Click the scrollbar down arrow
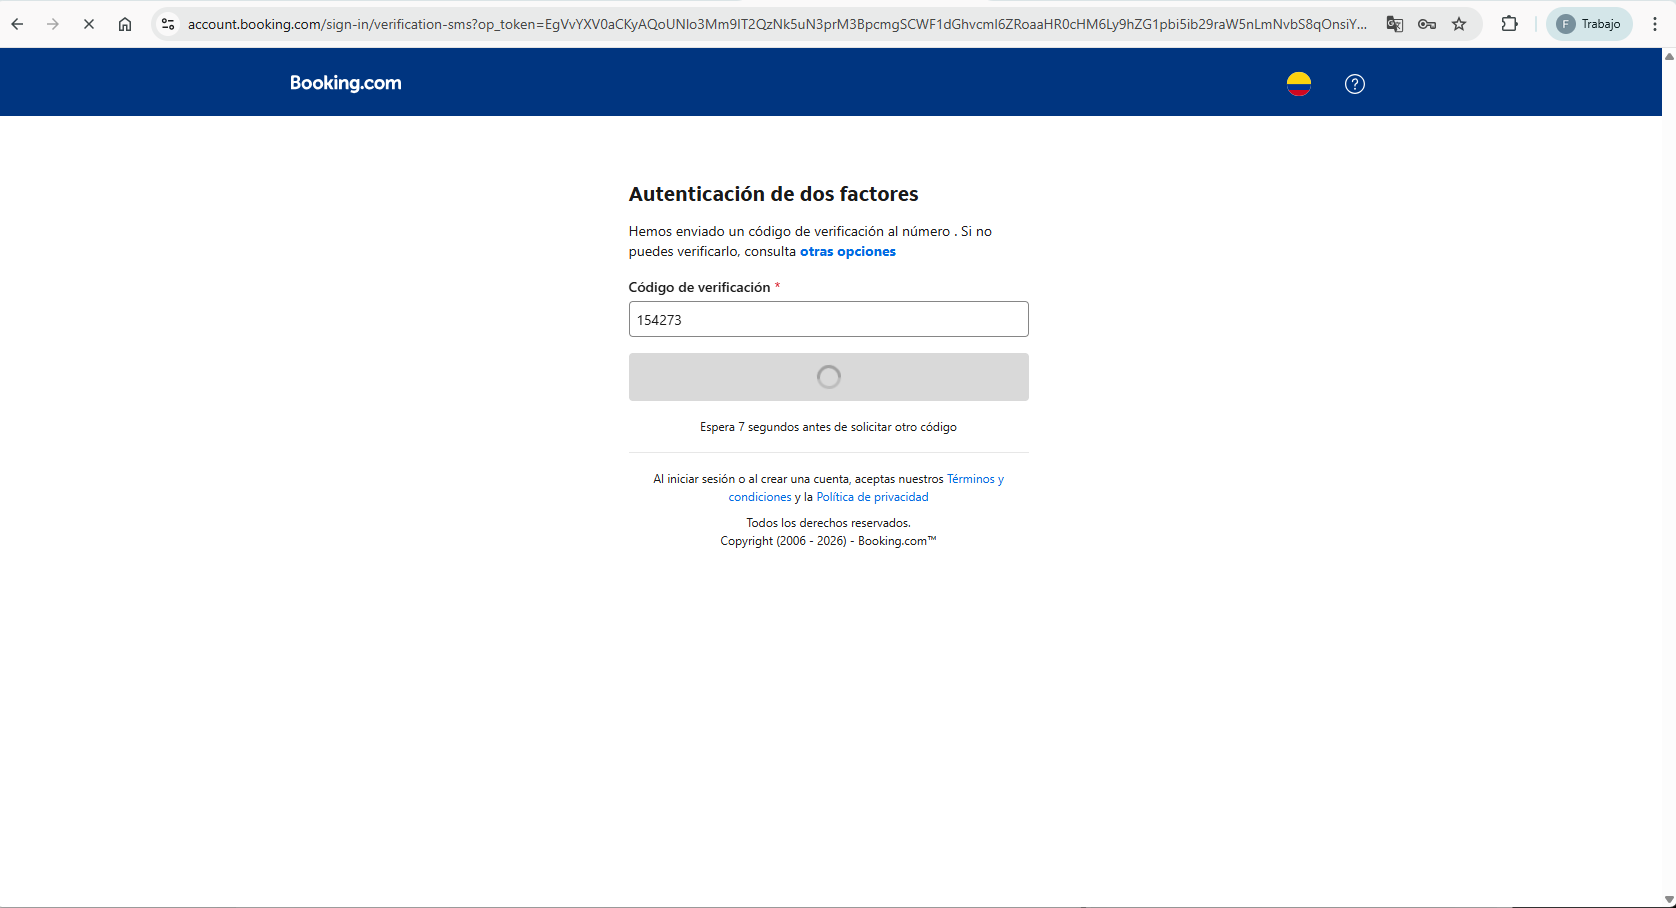The image size is (1676, 908). coord(1669,899)
